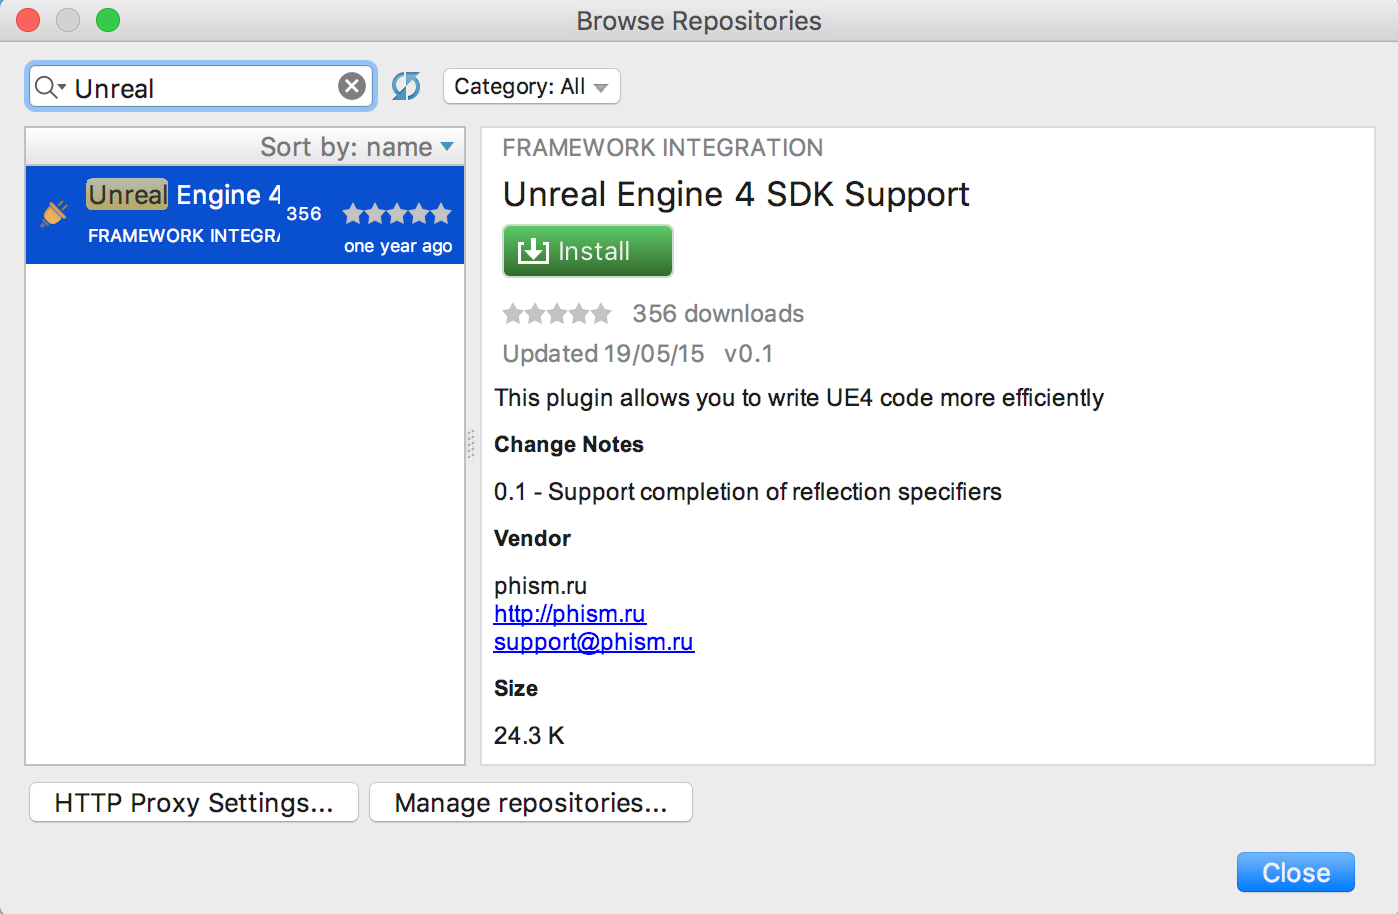Click the Change Notes heading

pyautogui.click(x=569, y=444)
